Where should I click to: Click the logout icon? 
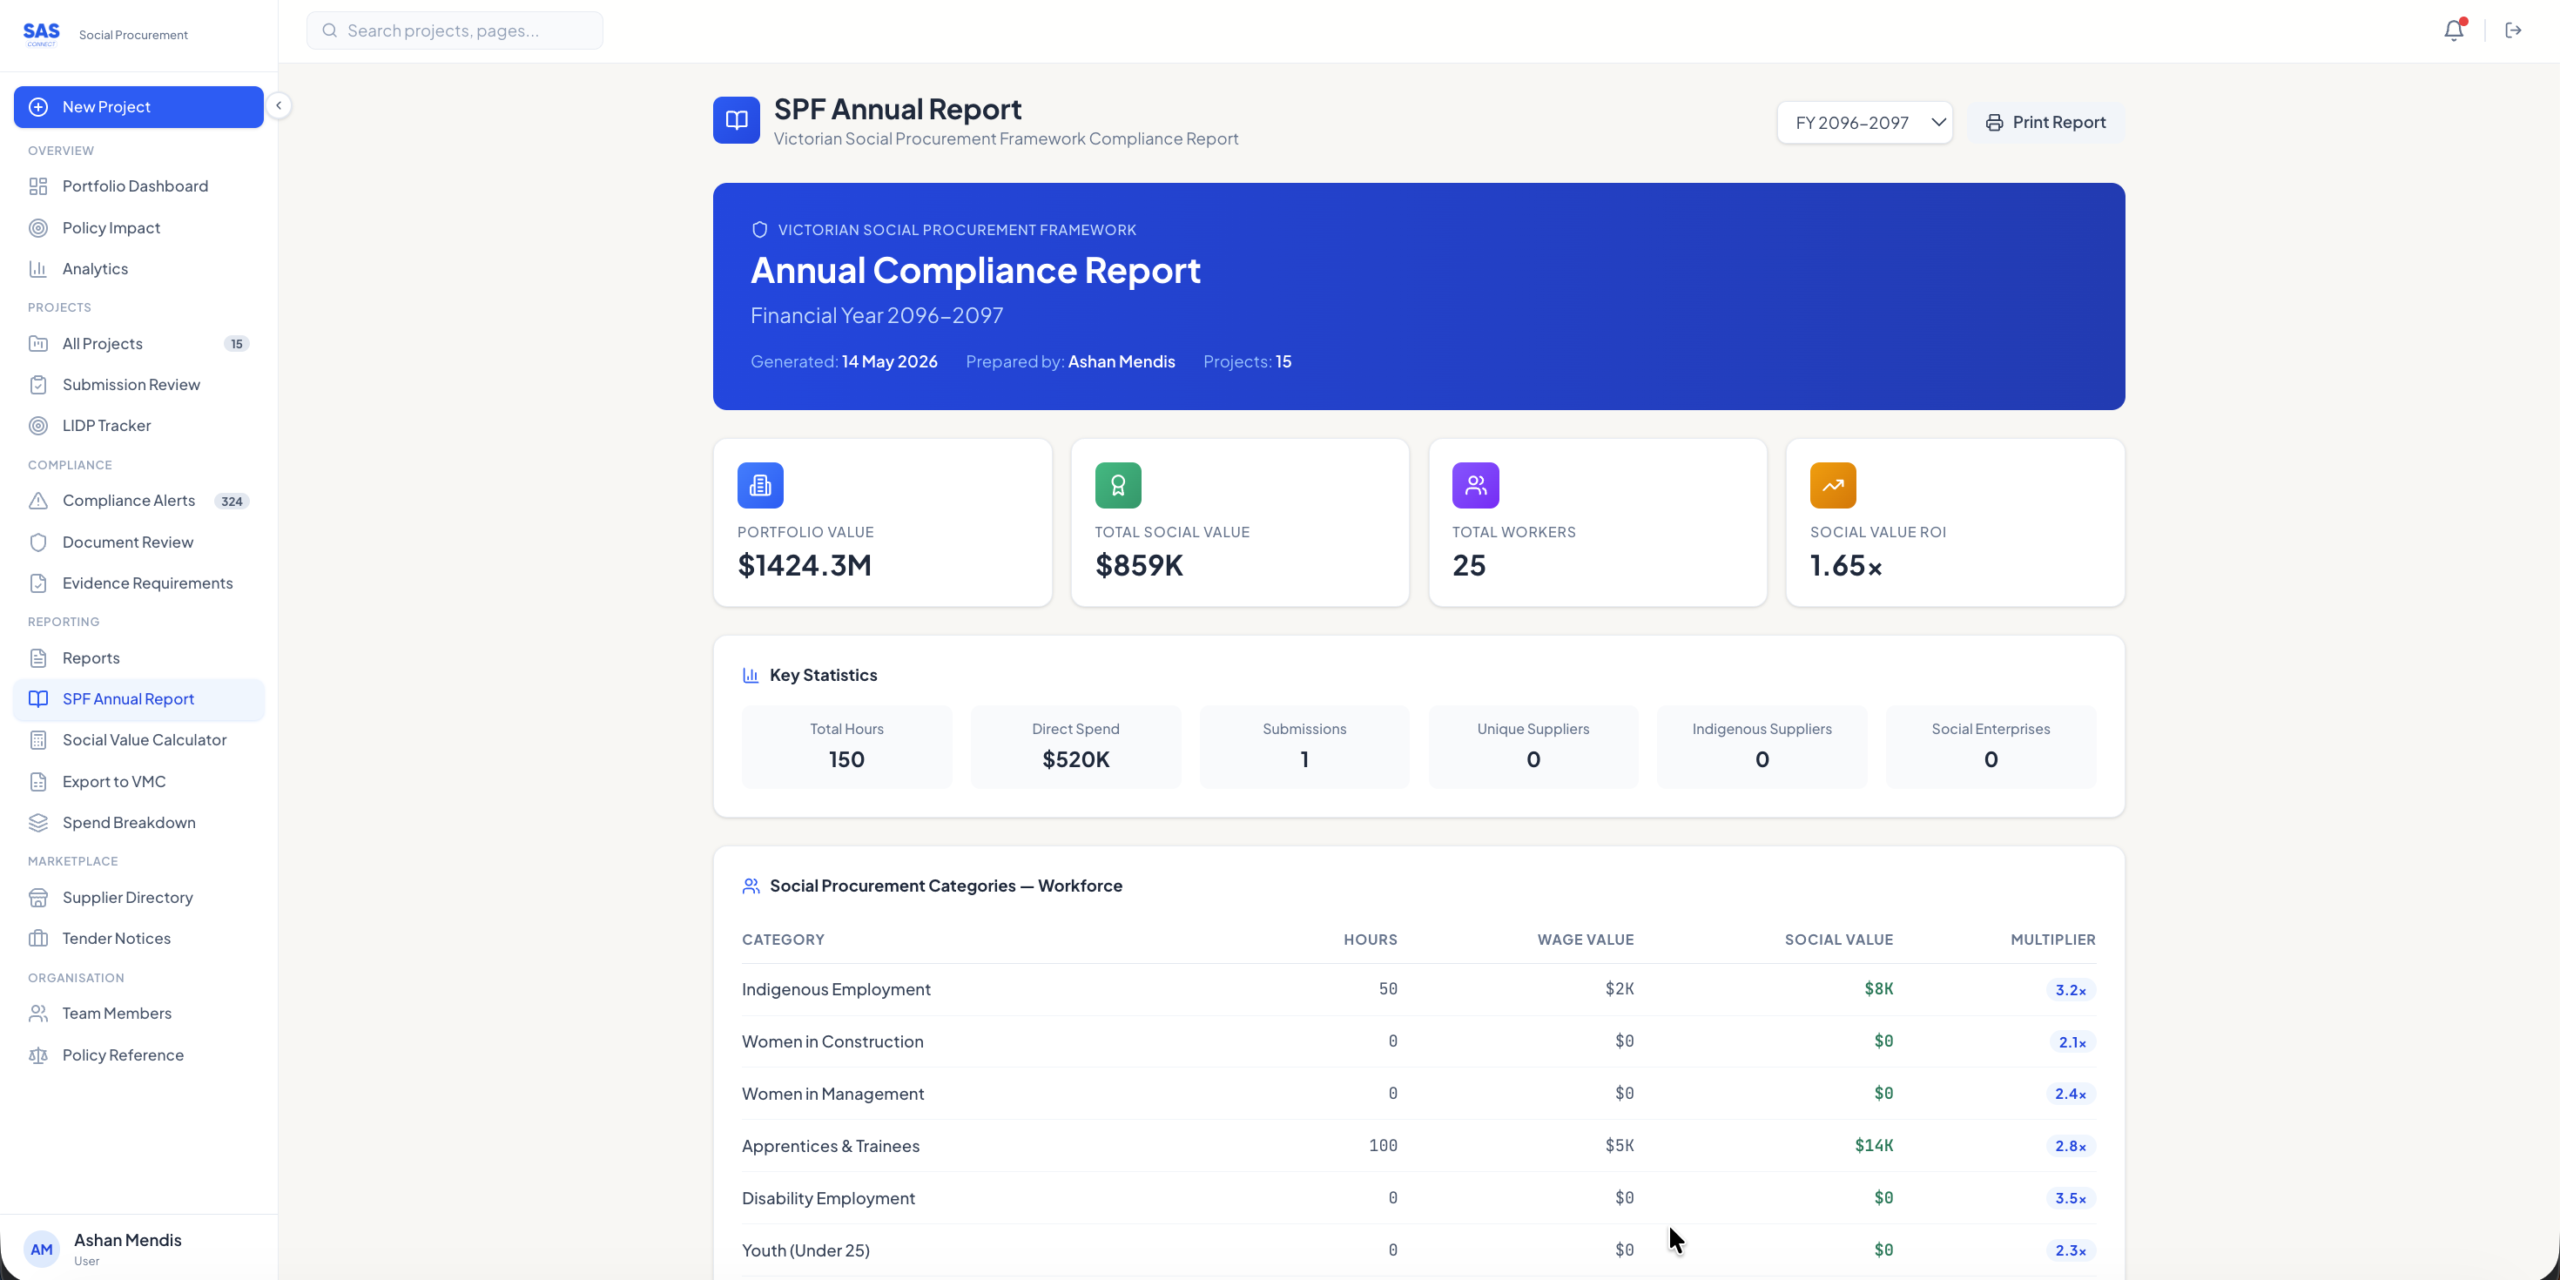tap(2513, 30)
